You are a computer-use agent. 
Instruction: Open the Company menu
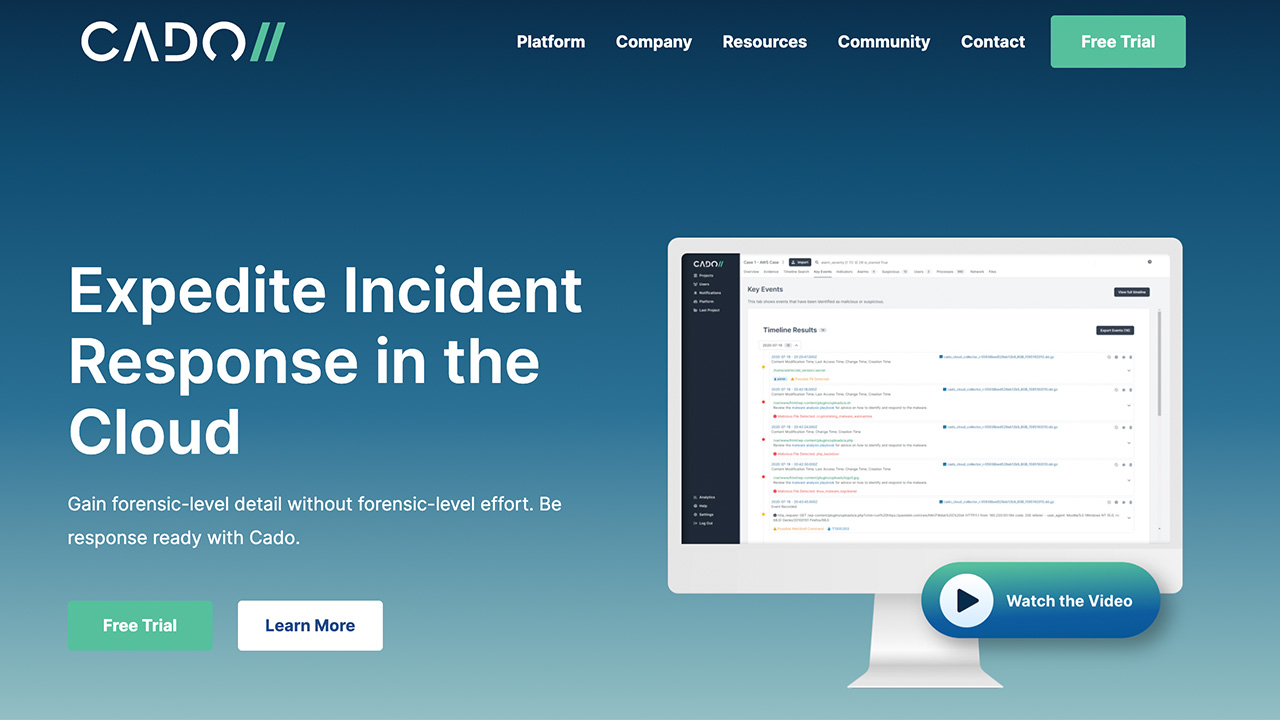[654, 42]
